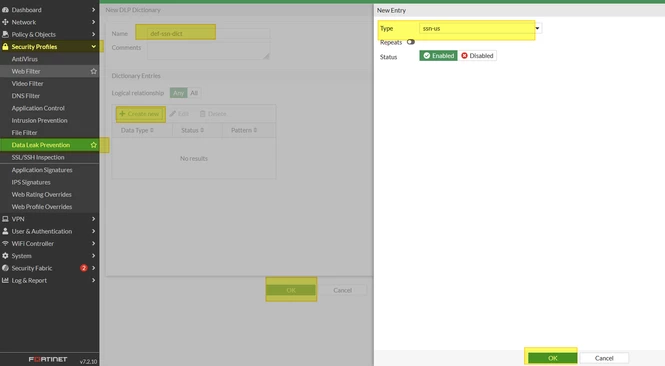The image size is (665, 366).
Task: Expand Security Fabric chevron
Action: (93, 268)
